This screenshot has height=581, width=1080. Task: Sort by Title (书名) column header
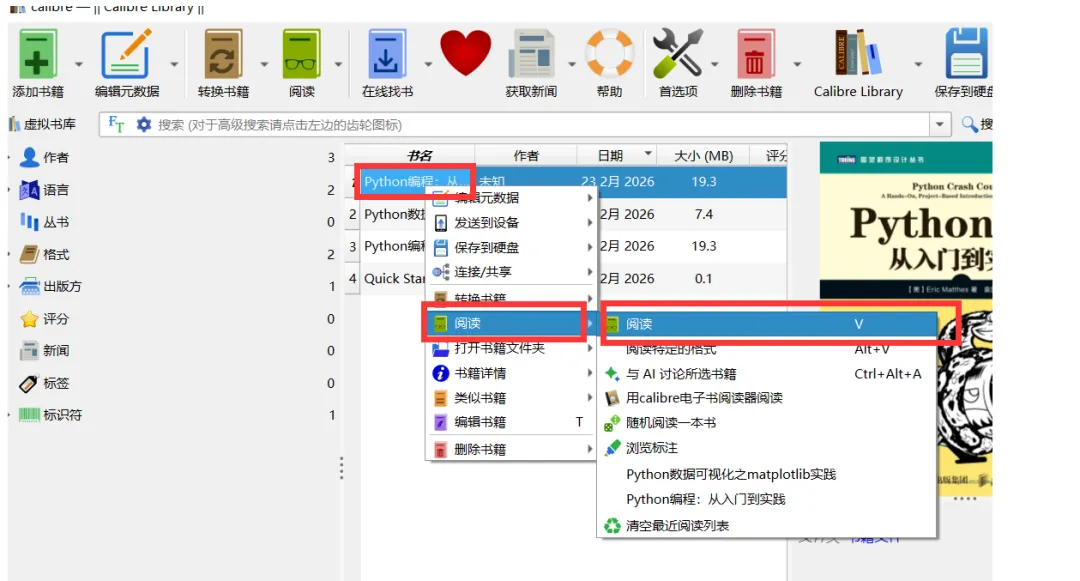tap(419, 156)
